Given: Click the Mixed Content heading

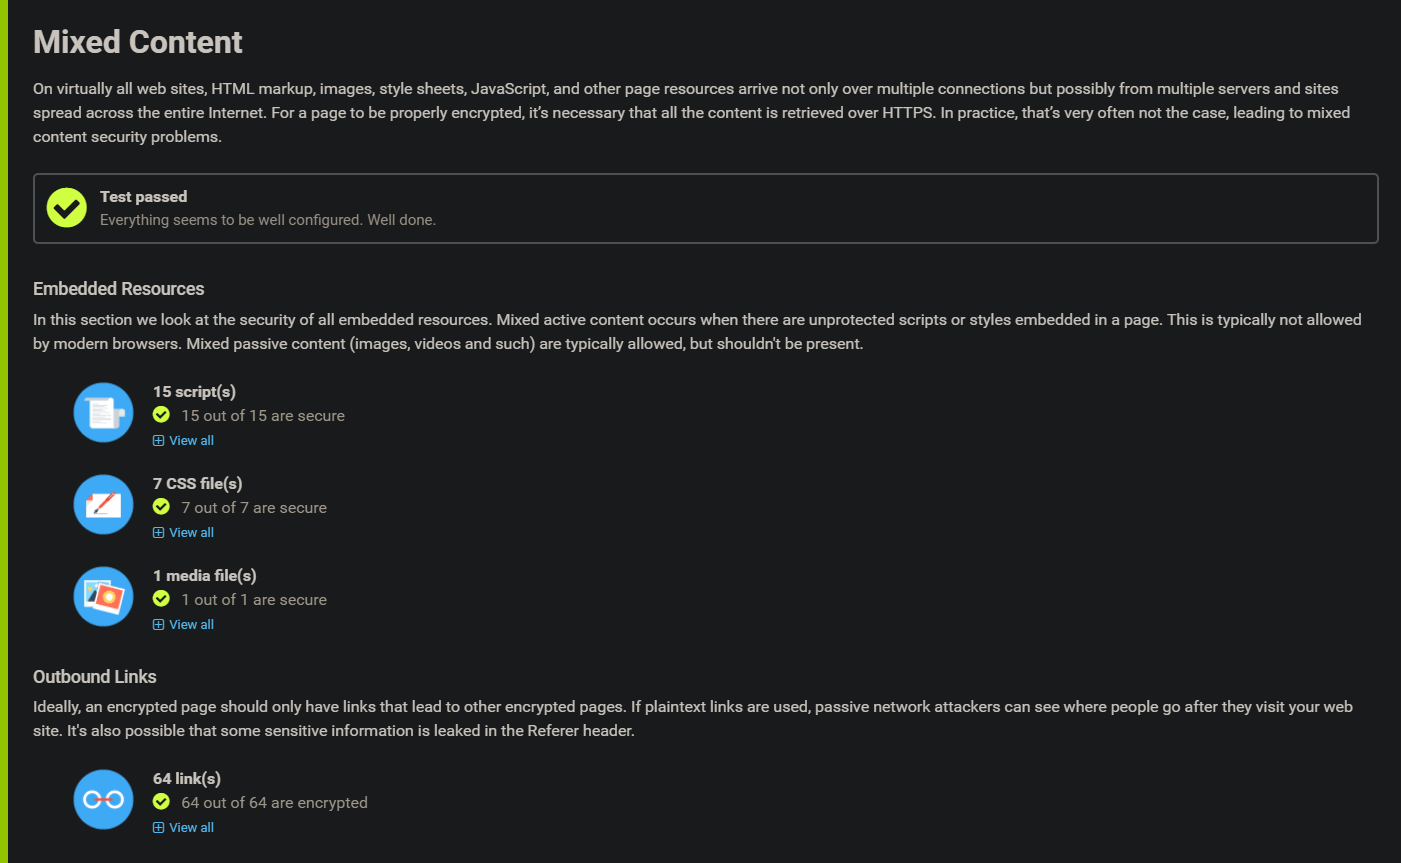Looking at the screenshot, I should 138,42.
